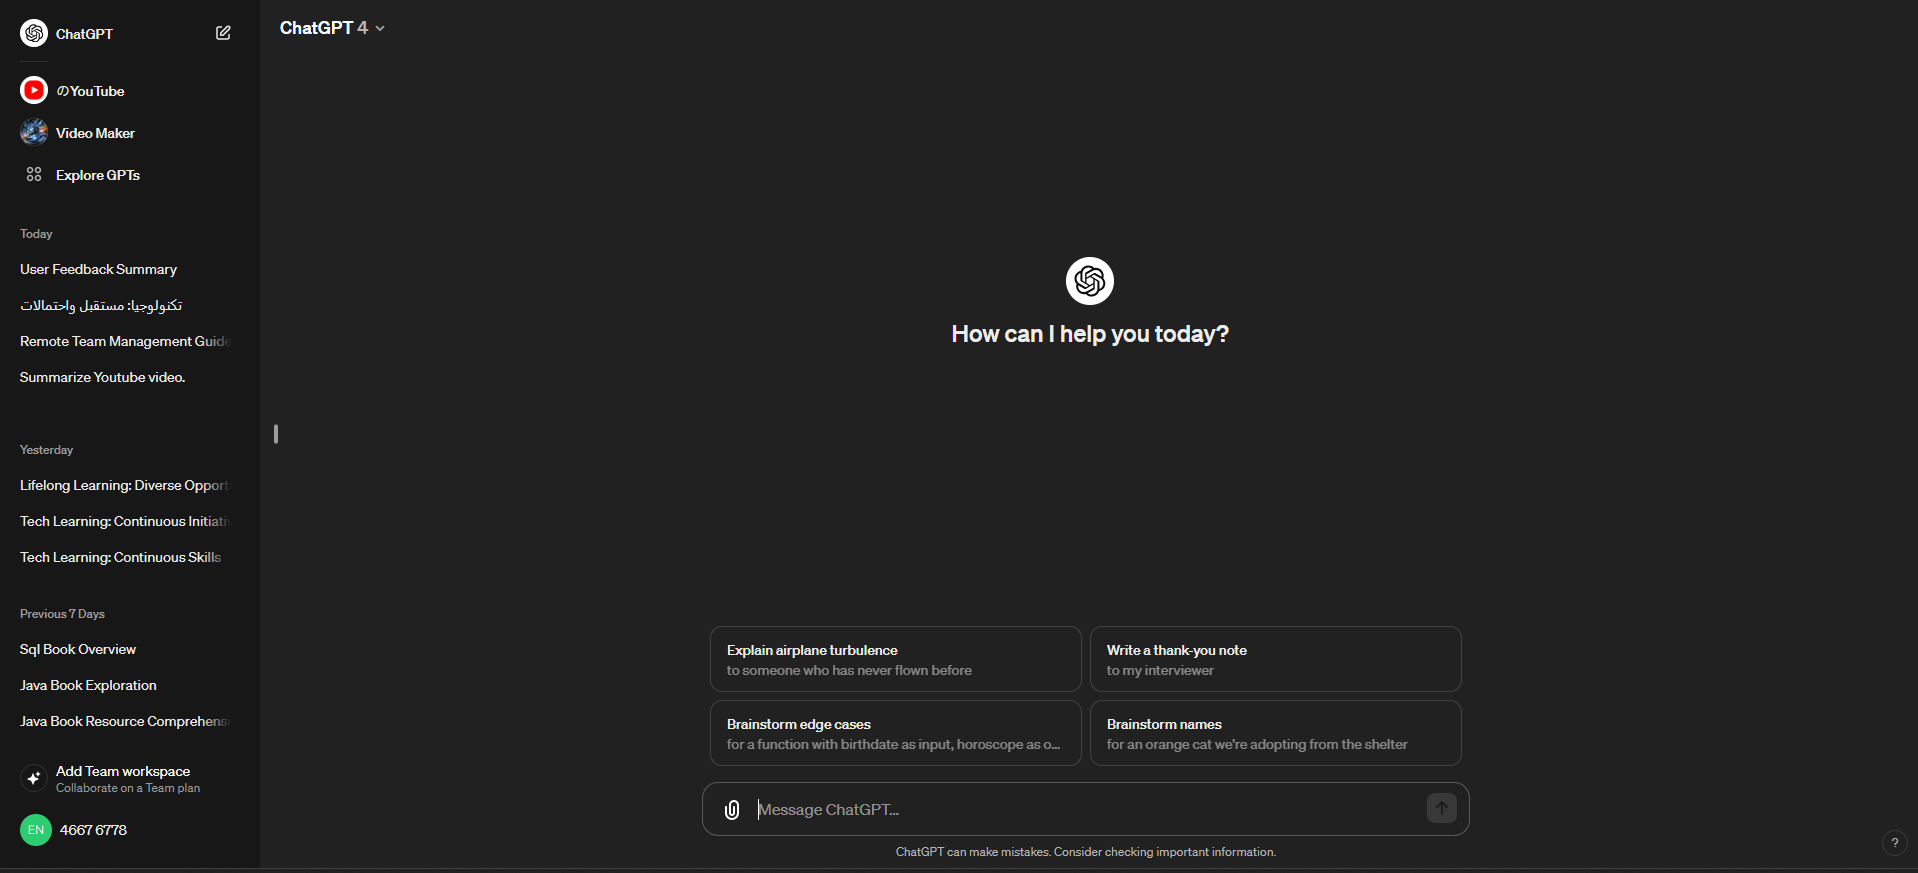
Task: Open Remote Team Management Guide chat
Action: pyautogui.click(x=126, y=341)
